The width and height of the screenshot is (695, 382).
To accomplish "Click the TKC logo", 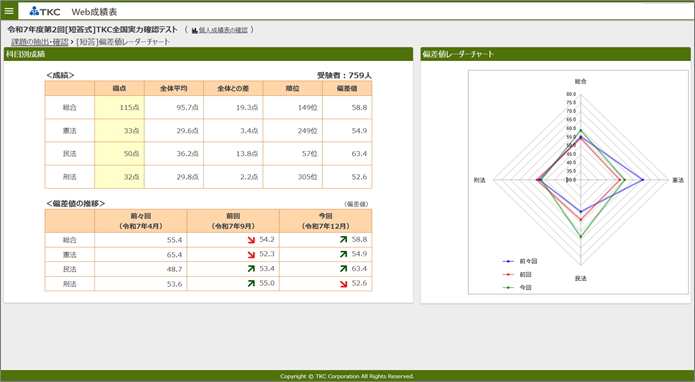I will [x=45, y=12].
